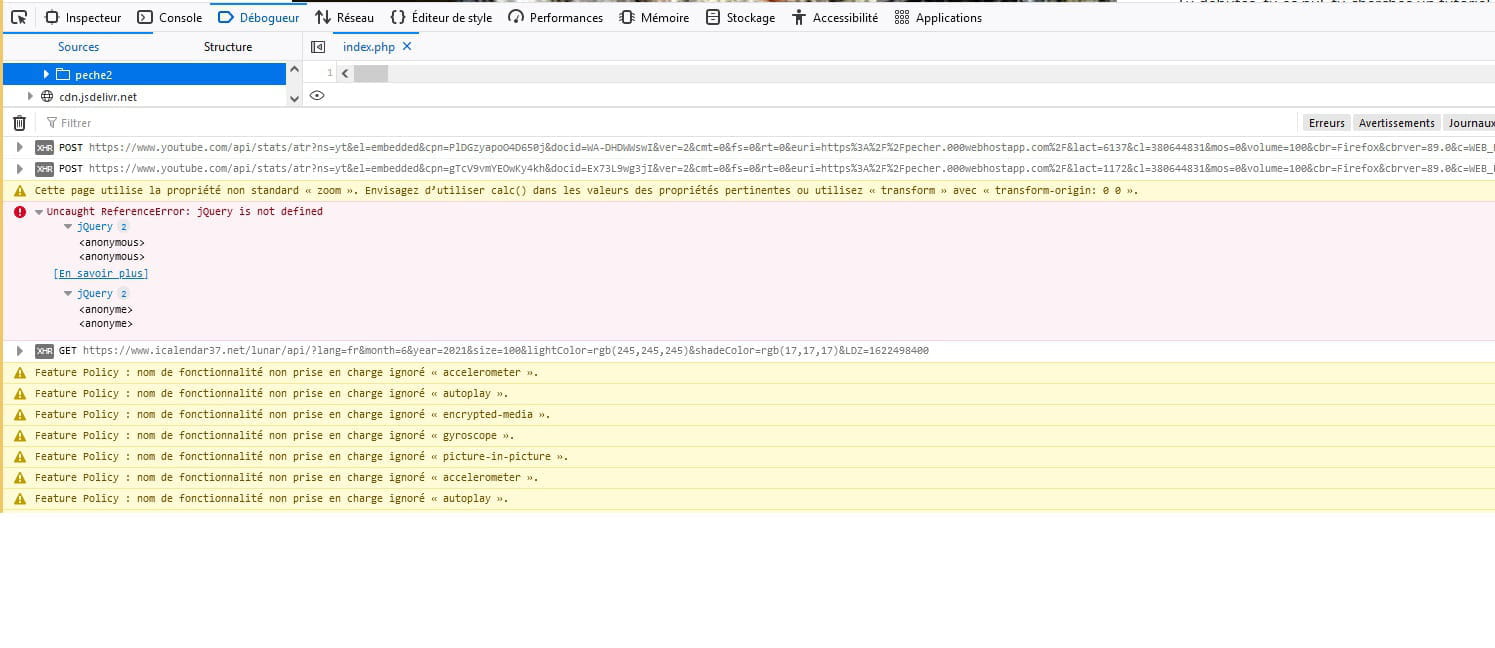Open the Mémoire panel icon

coord(625,17)
